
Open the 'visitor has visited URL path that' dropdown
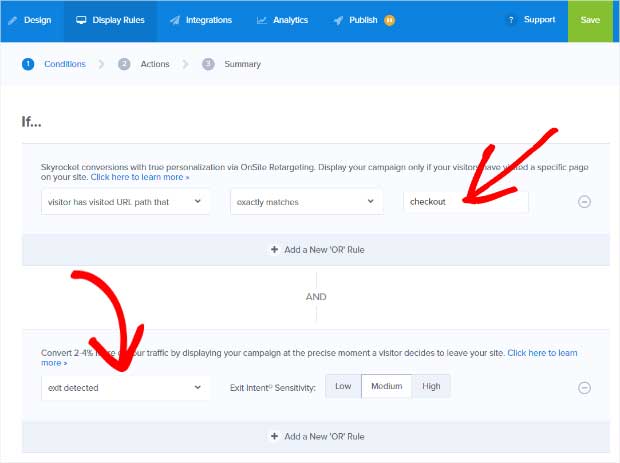coord(126,201)
